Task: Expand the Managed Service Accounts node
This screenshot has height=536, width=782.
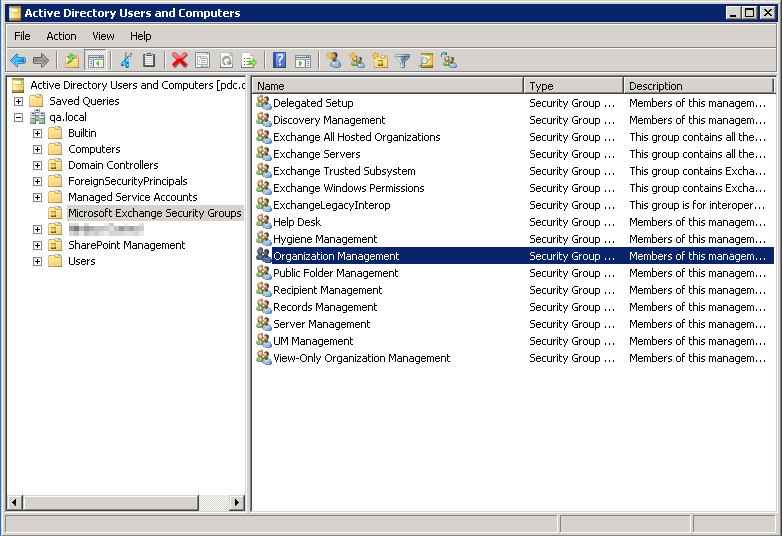Action: 37,197
